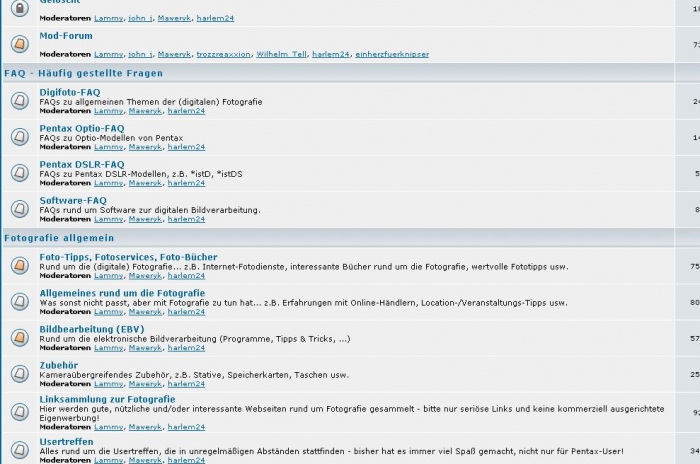Click the Zubehör forum status icon
Image resolution: width=700 pixels, height=464 pixels.
pos(20,373)
